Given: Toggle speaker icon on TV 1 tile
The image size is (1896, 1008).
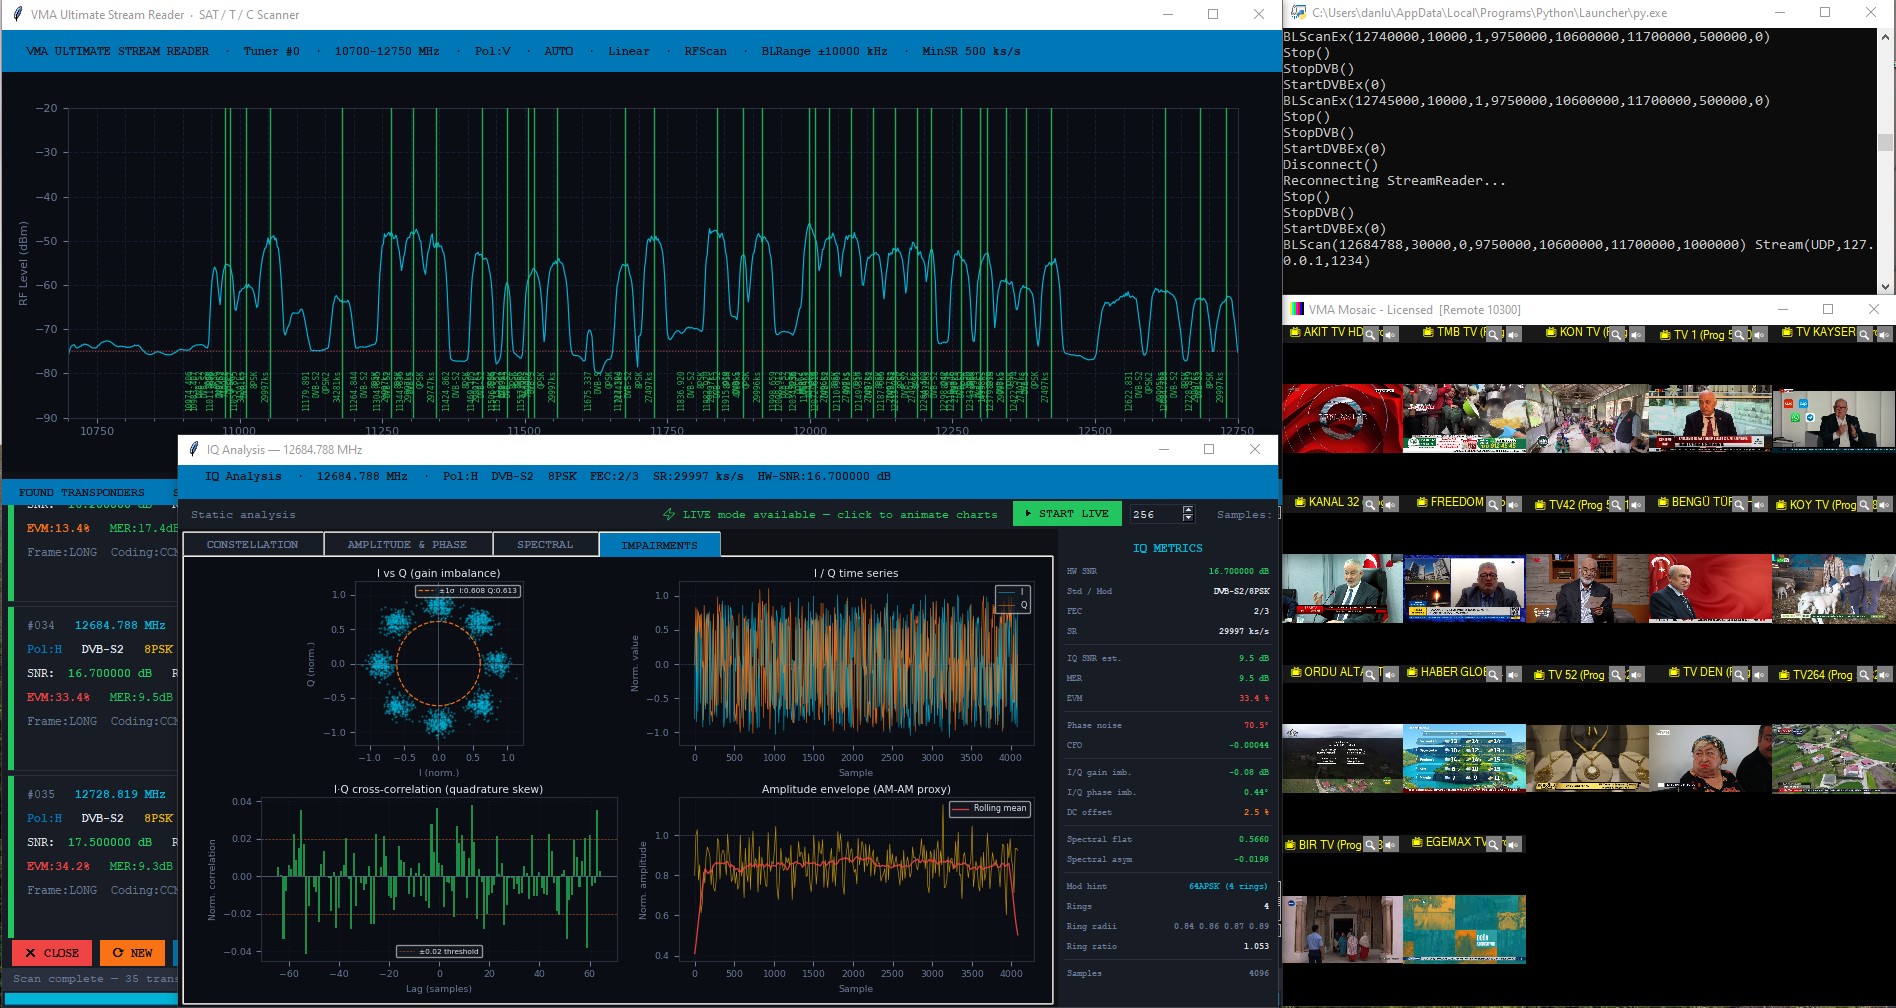Looking at the screenshot, I should 1760,334.
